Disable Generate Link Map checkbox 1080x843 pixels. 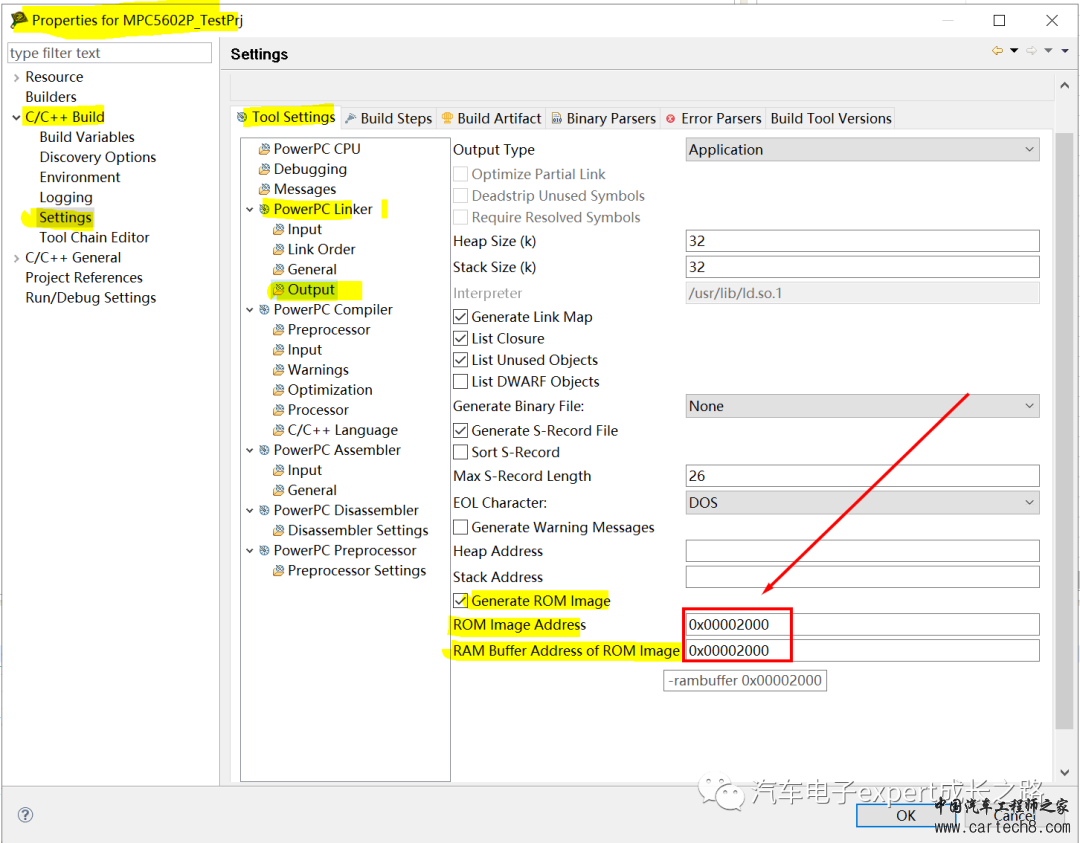pyautogui.click(x=461, y=317)
